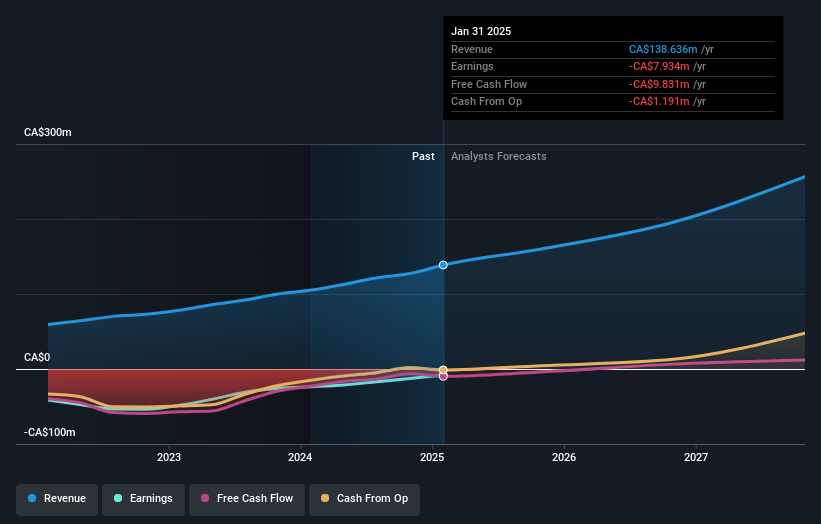Click the -CA$9.831m free cash flow value
821x524 pixels.
tap(659, 84)
